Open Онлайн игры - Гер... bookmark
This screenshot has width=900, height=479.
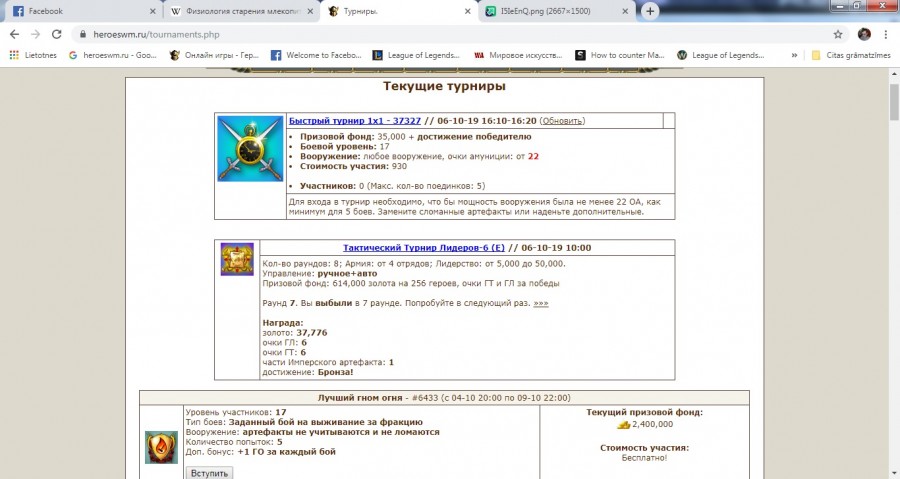(215, 55)
